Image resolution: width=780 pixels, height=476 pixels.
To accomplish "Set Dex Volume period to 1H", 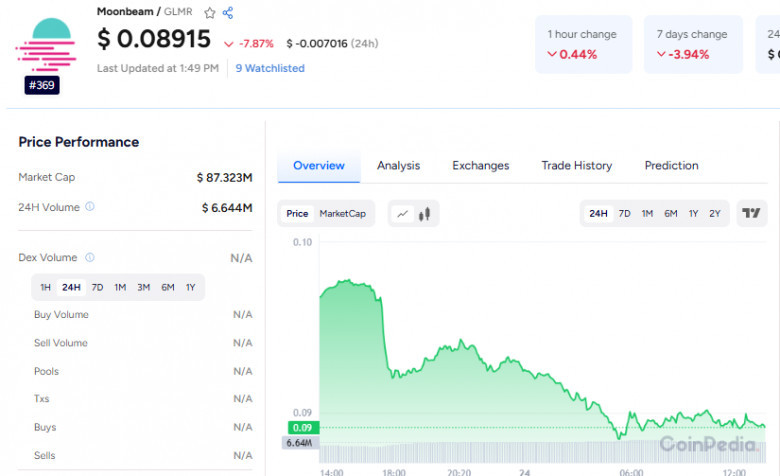I will tap(45, 287).
